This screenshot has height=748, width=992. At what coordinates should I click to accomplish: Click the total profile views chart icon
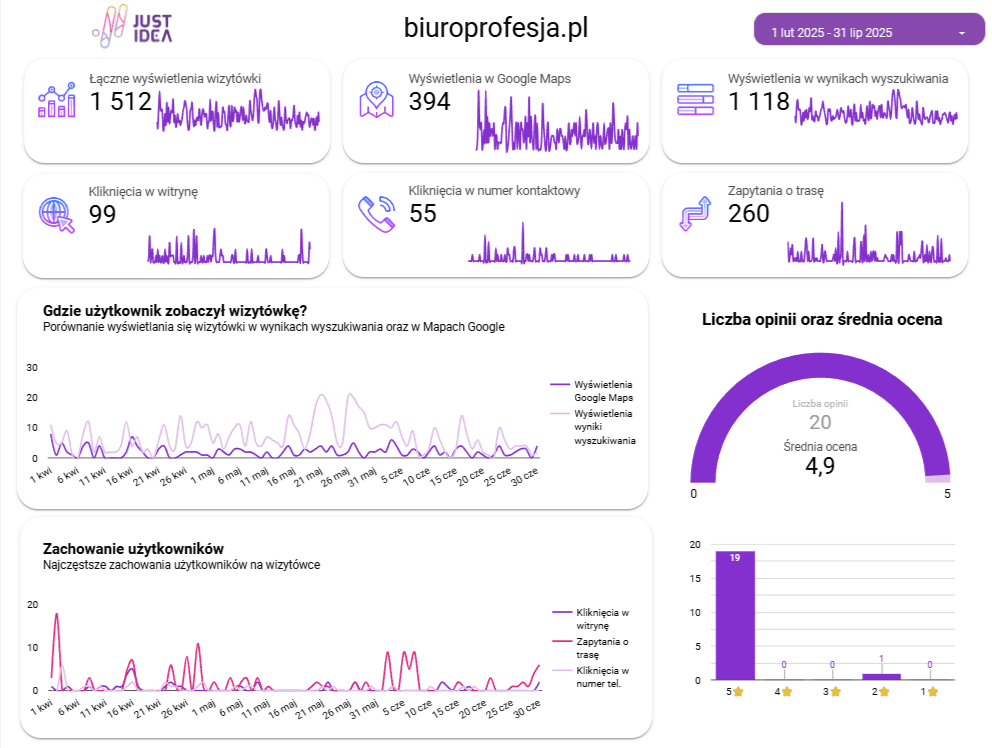click(57, 101)
